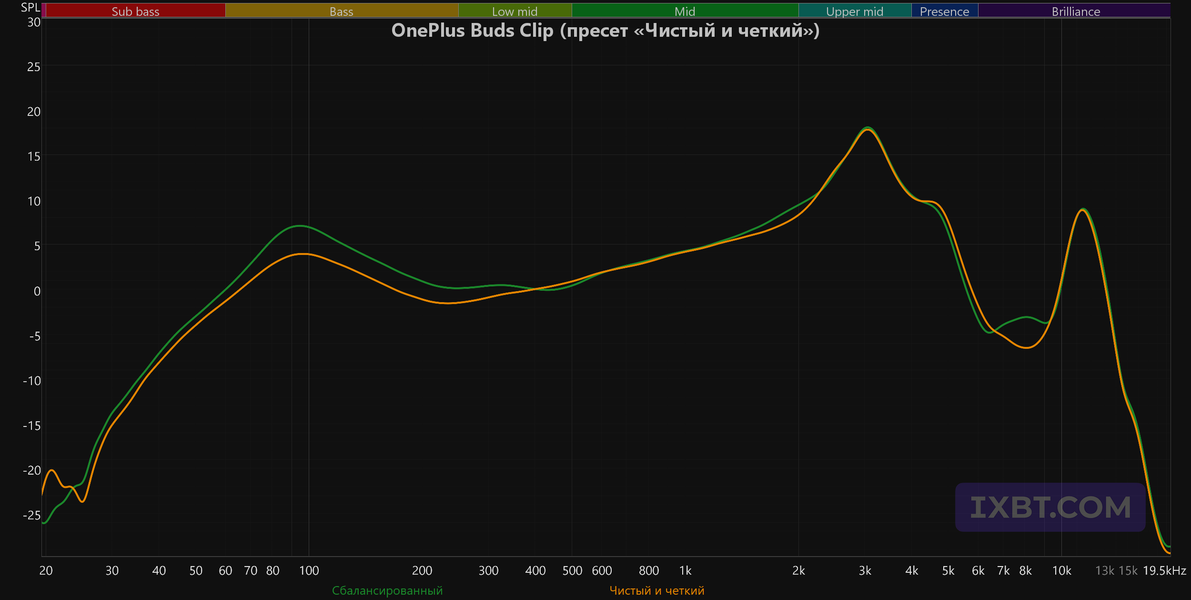
Task: Select the 13k frequency axis label
Action: 1104,571
